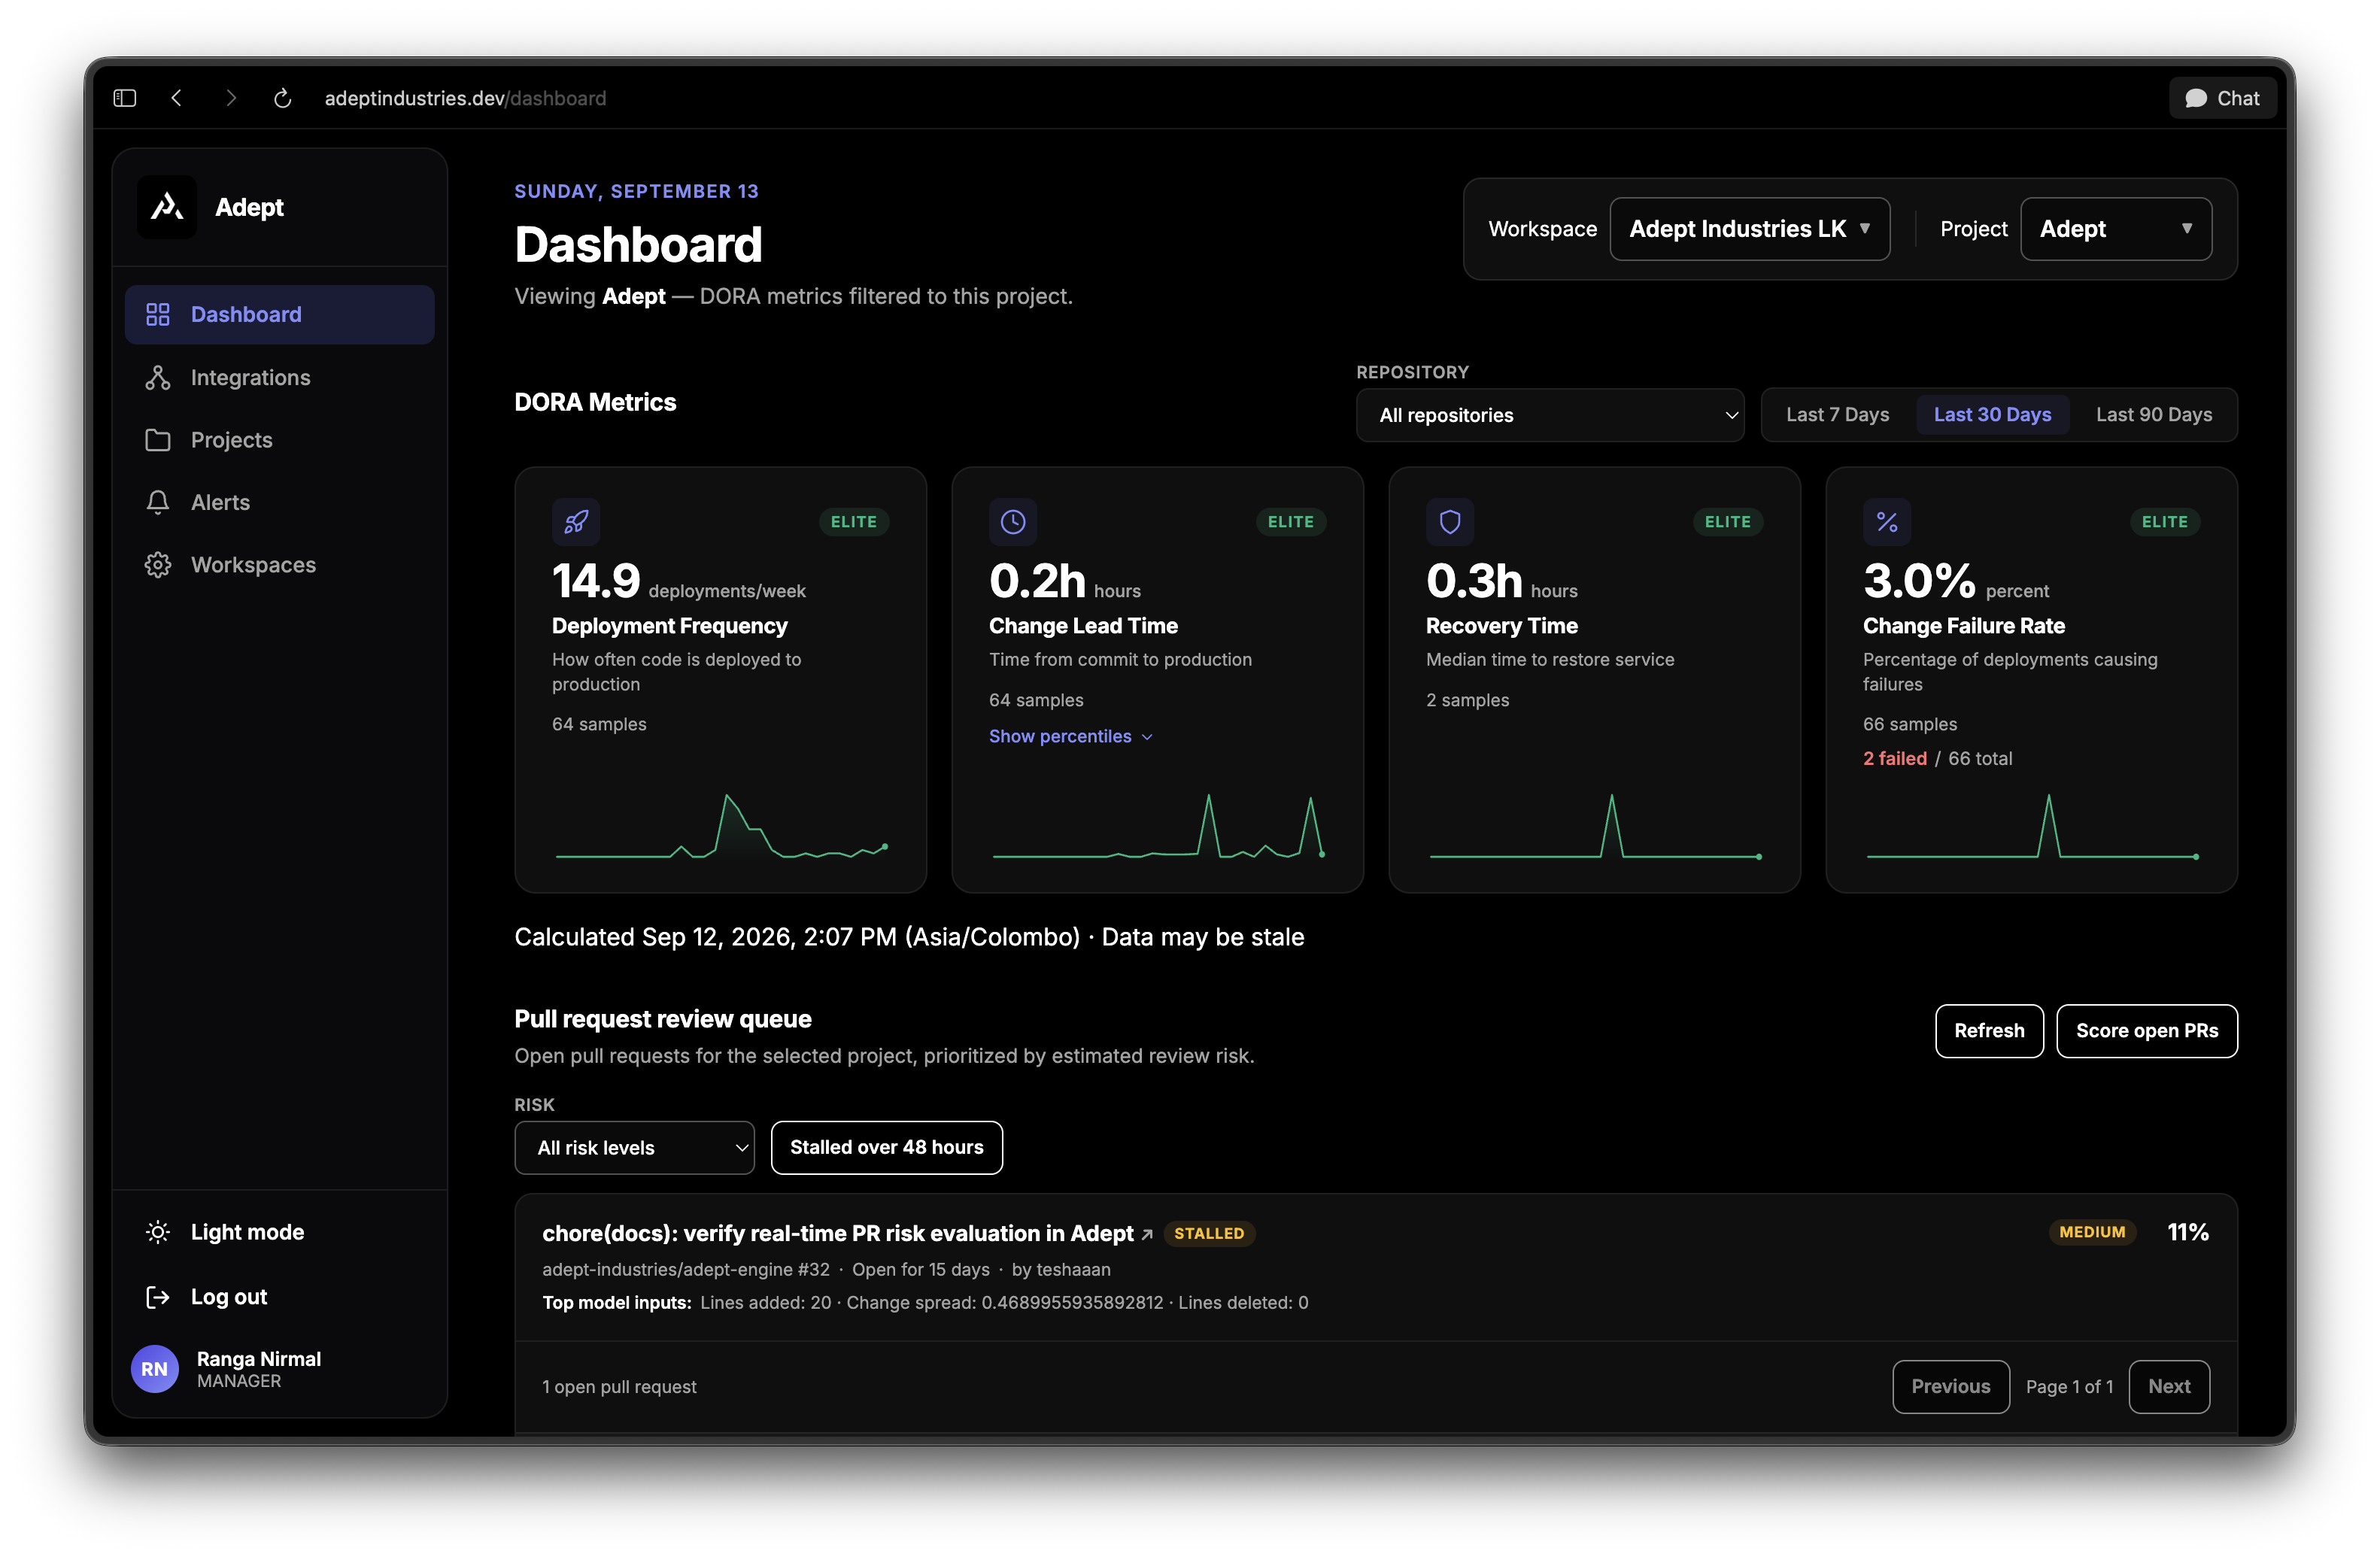Expand Show percentiles on Change Lead Time
Screen dimensions: 2380x1557
click(1071, 736)
